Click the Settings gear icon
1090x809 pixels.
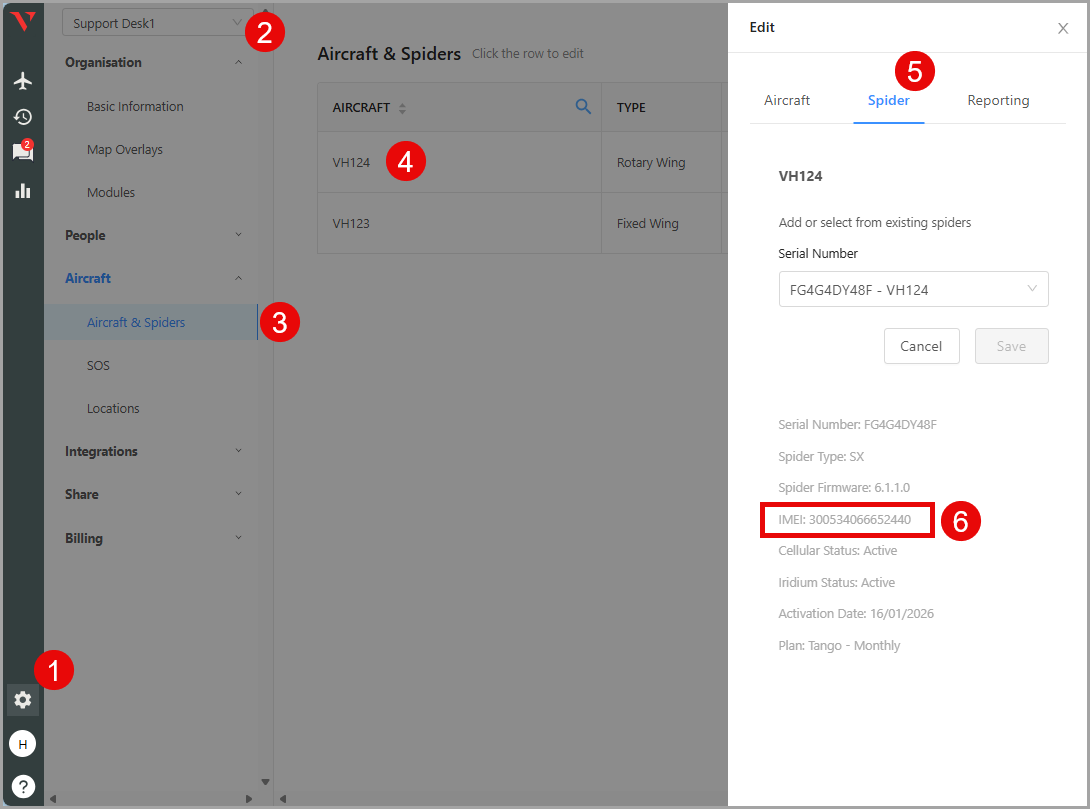click(x=22, y=700)
